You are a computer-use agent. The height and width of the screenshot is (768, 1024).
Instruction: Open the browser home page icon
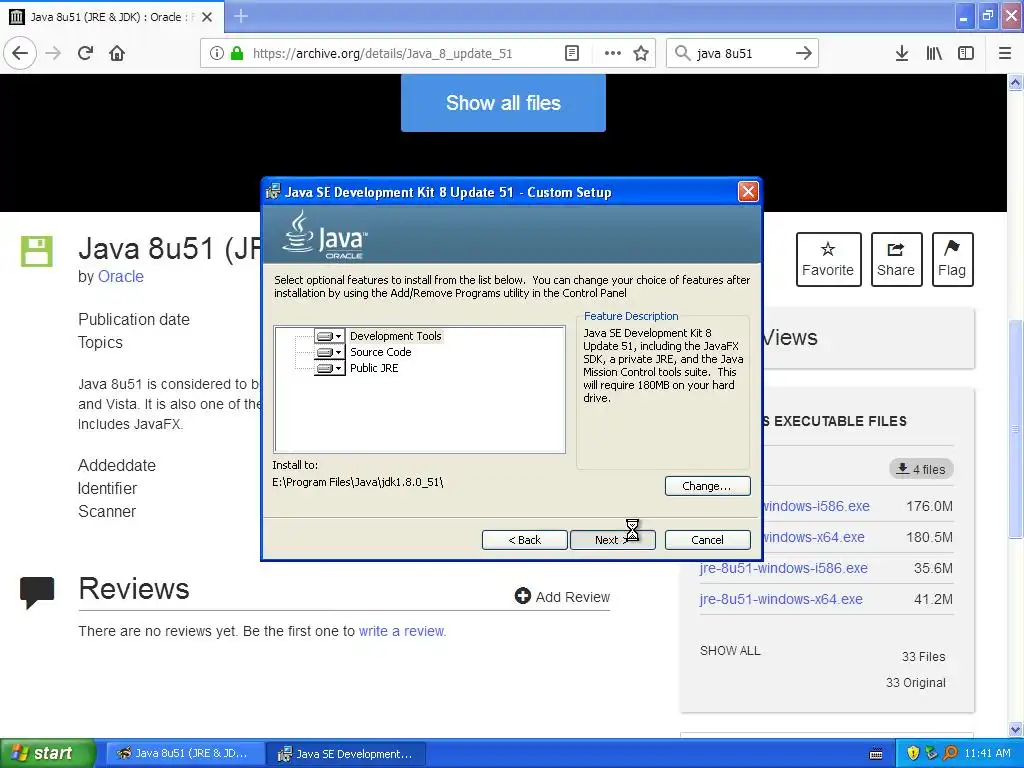[x=117, y=53]
